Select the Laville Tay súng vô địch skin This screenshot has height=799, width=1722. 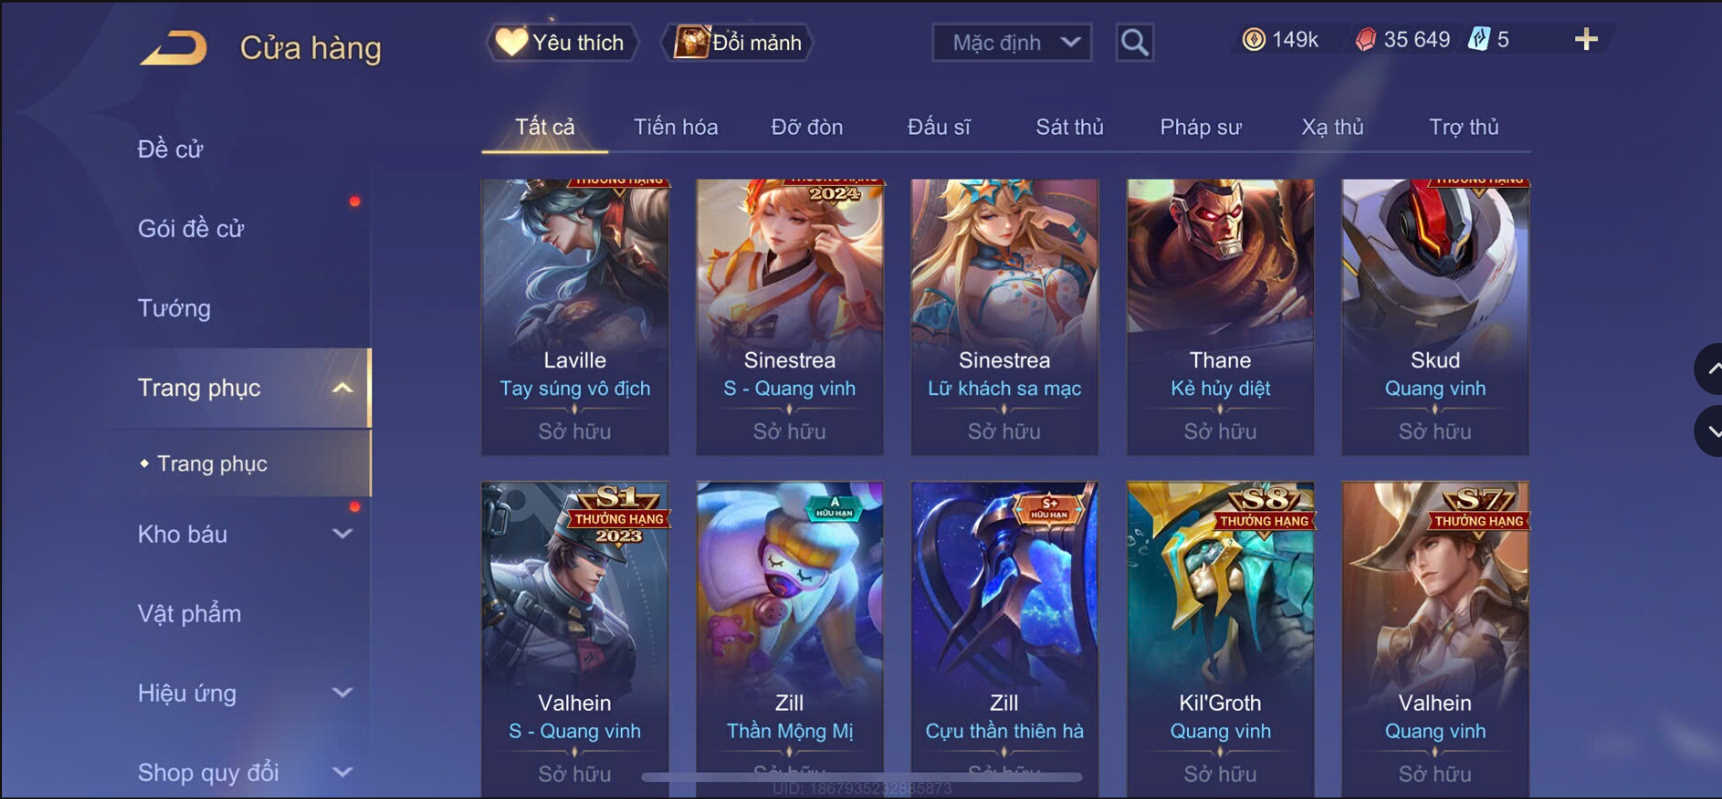point(575,317)
